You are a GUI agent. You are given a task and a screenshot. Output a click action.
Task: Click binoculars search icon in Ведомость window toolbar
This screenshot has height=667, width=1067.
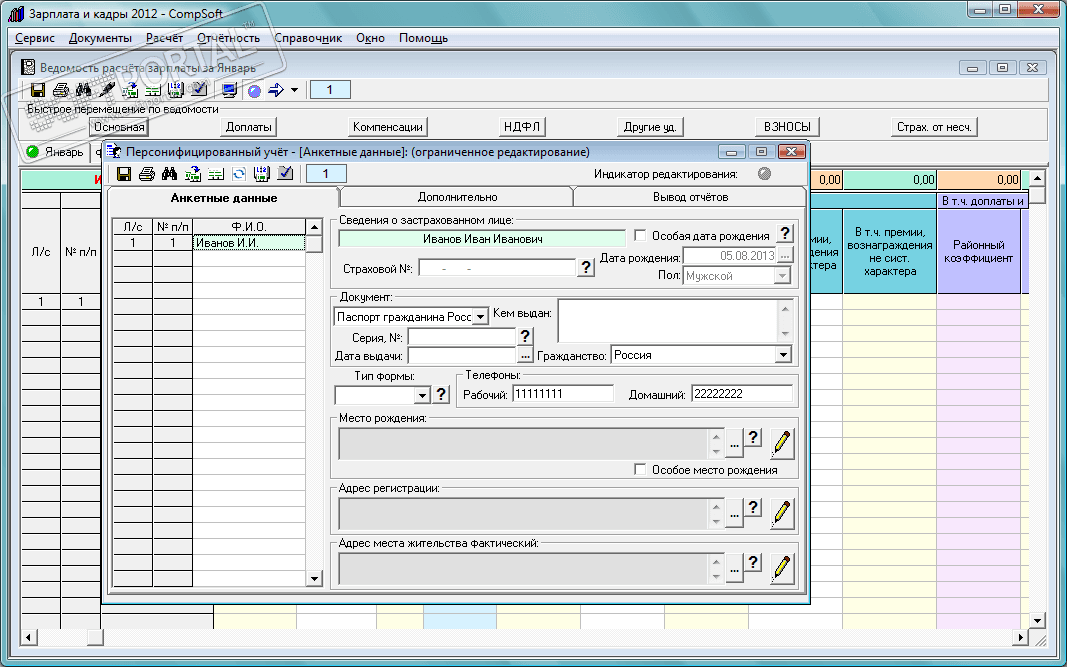click(84, 90)
